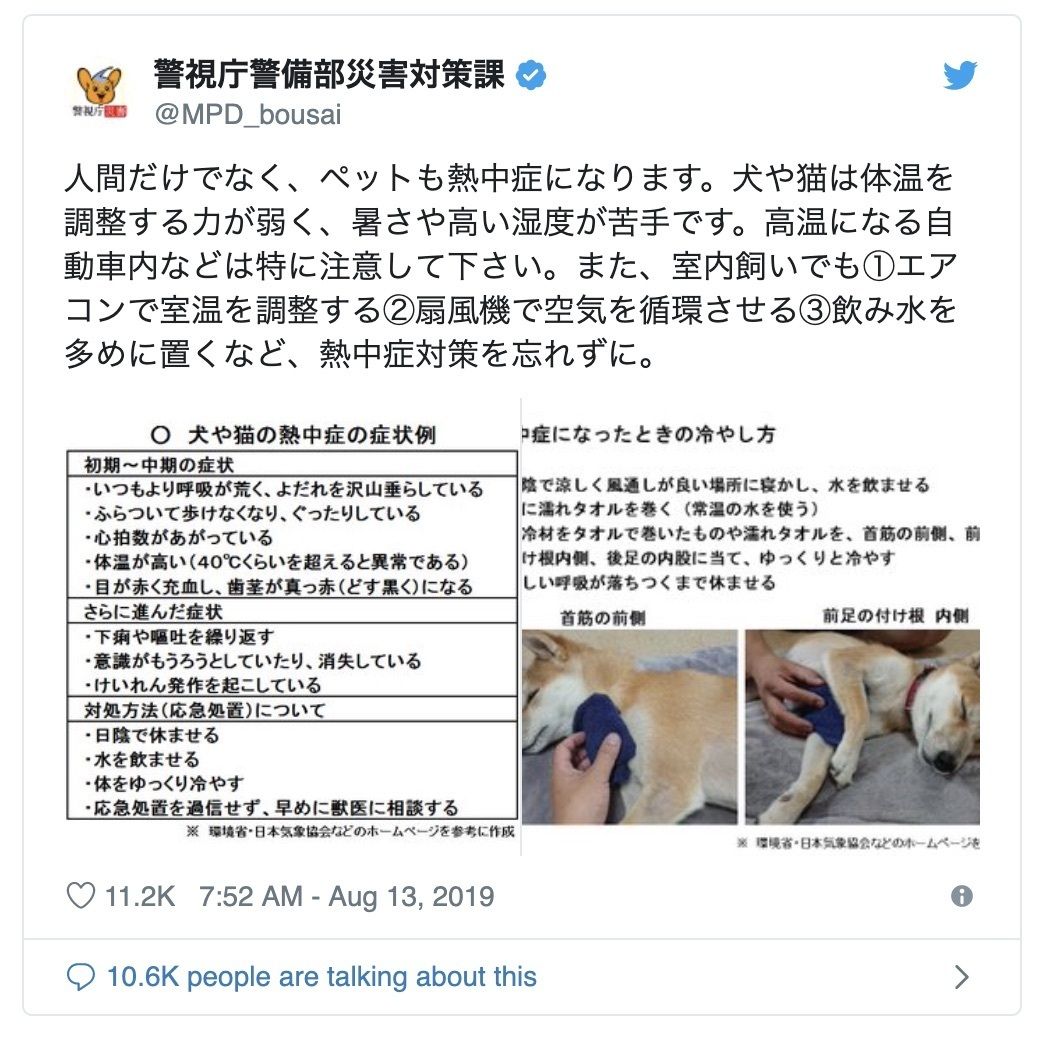Click the blue verified badge
Viewport: 1042px width, 1038px height.
tap(531, 74)
